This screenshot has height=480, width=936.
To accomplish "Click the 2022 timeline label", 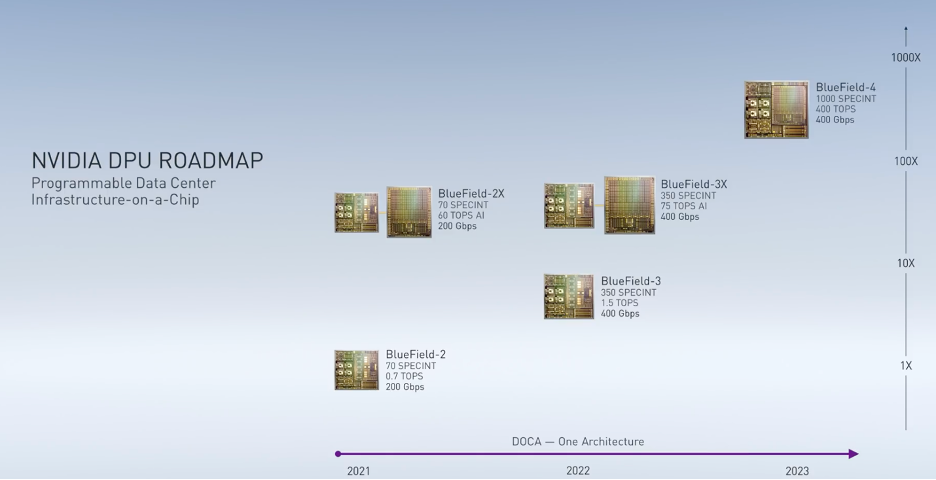I will click(578, 472).
